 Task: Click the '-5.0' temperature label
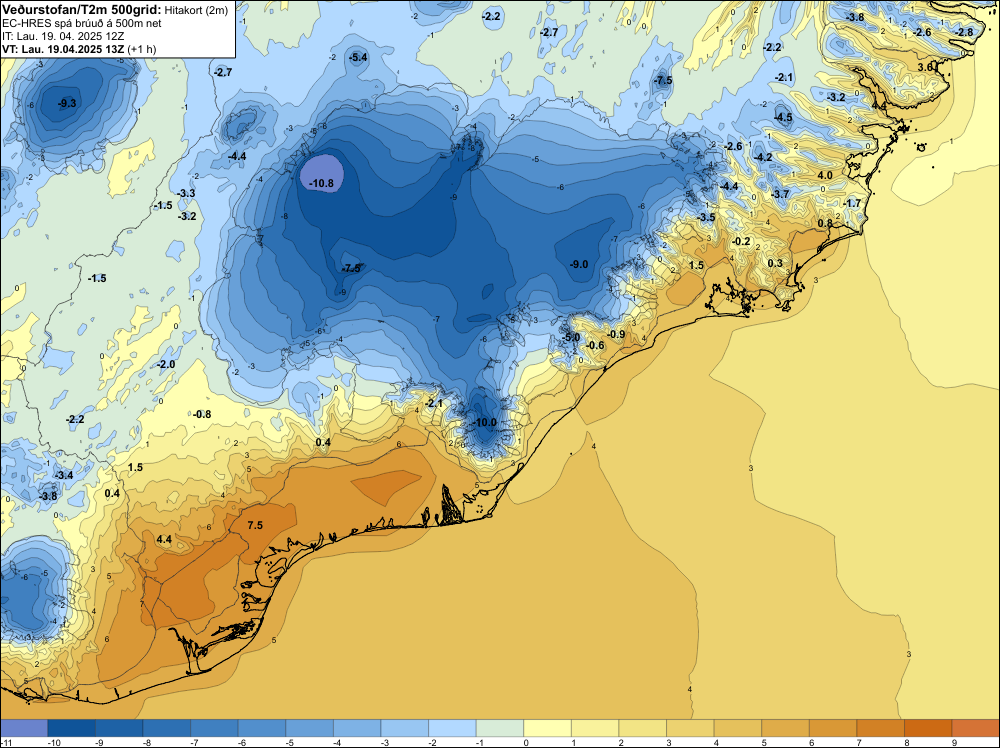(x=570, y=337)
